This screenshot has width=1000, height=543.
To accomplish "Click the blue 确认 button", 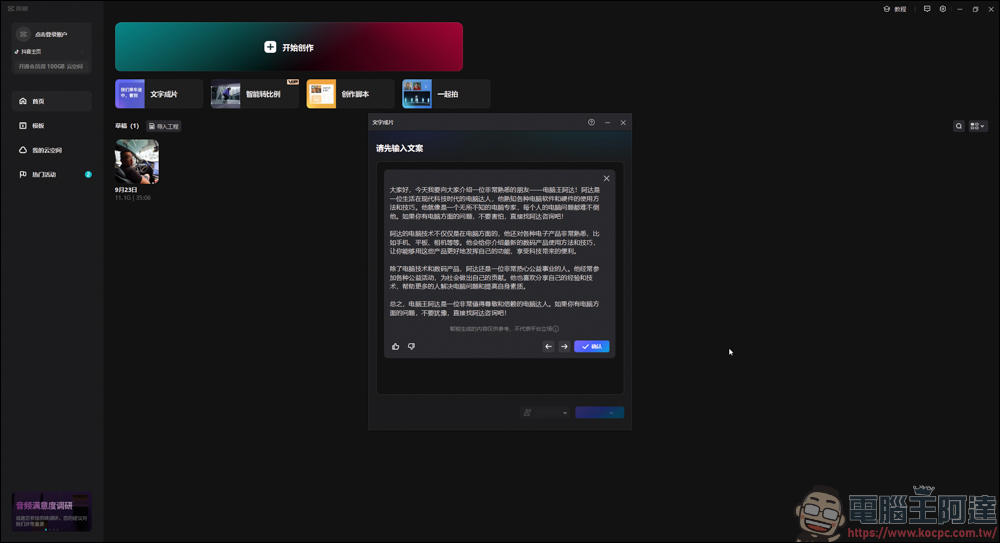I will 591,347.
